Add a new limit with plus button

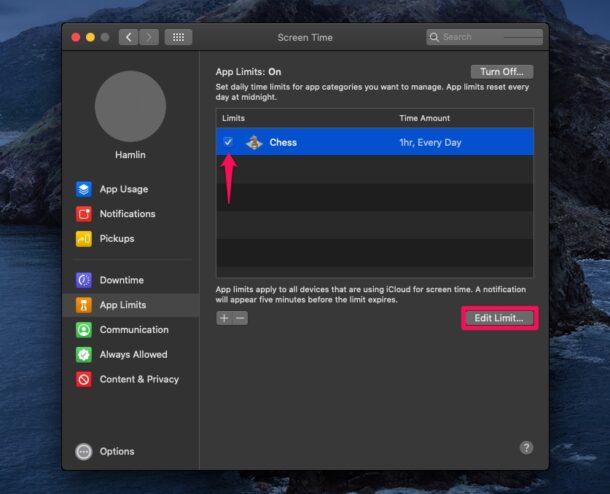pyautogui.click(x=224, y=318)
